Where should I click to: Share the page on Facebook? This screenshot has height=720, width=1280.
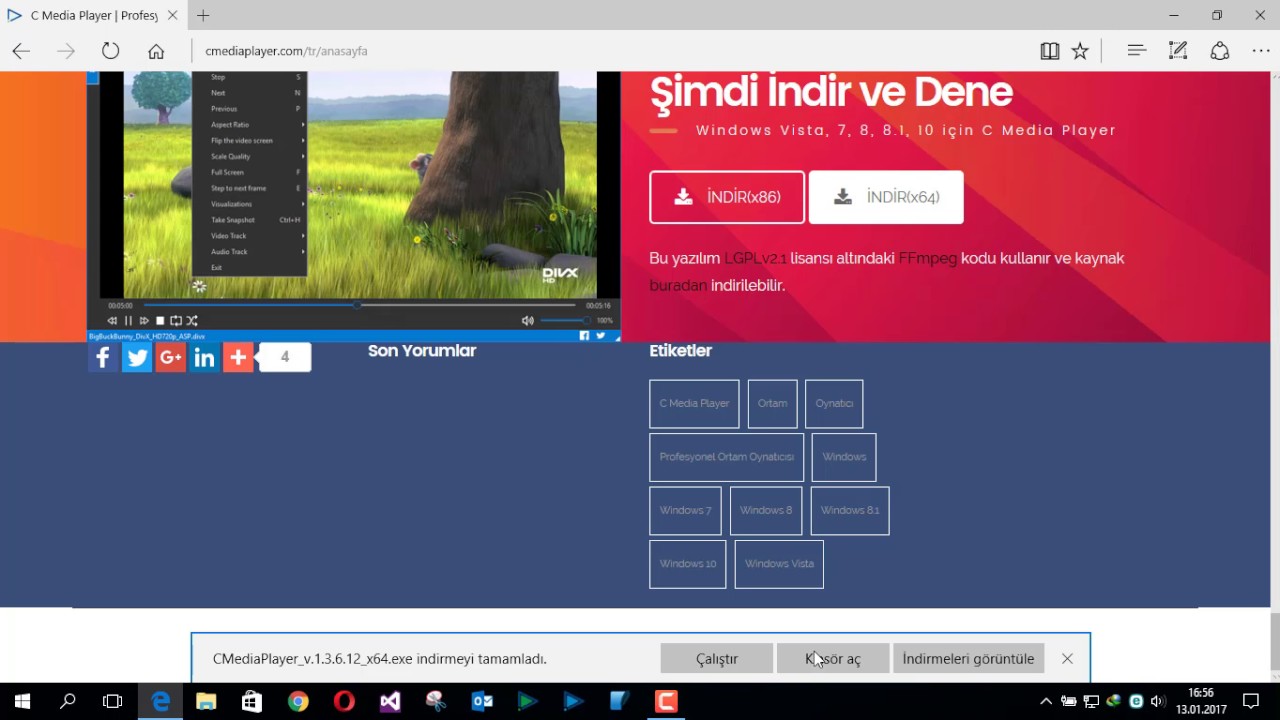coord(103,357)
